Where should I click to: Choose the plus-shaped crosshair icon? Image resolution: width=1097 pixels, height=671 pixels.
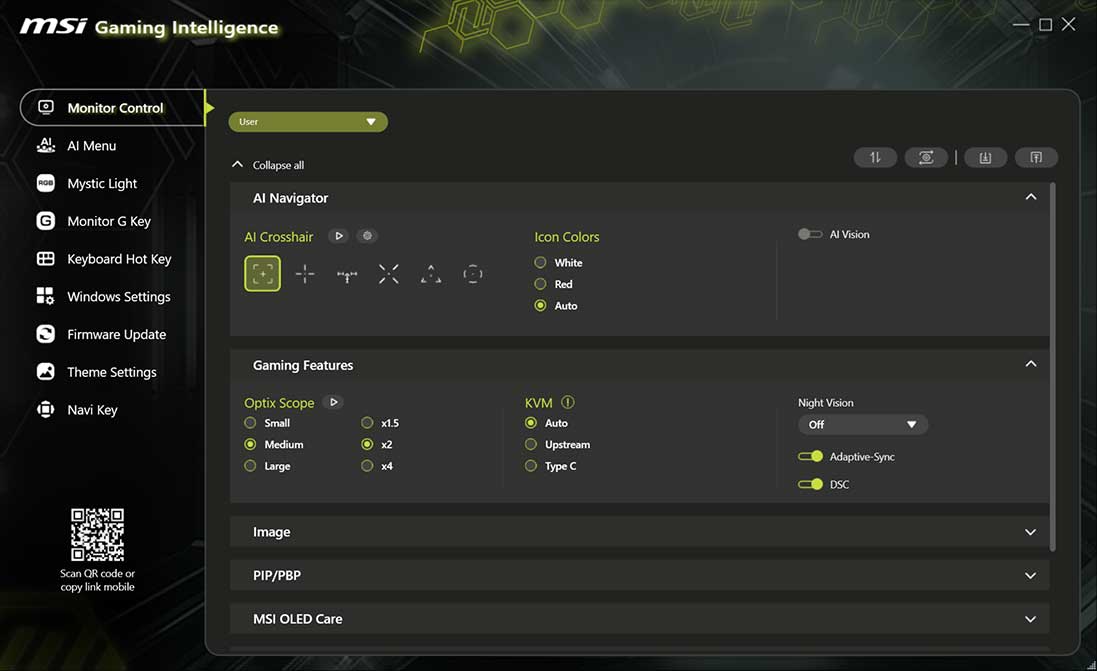(x=305, y=274)
